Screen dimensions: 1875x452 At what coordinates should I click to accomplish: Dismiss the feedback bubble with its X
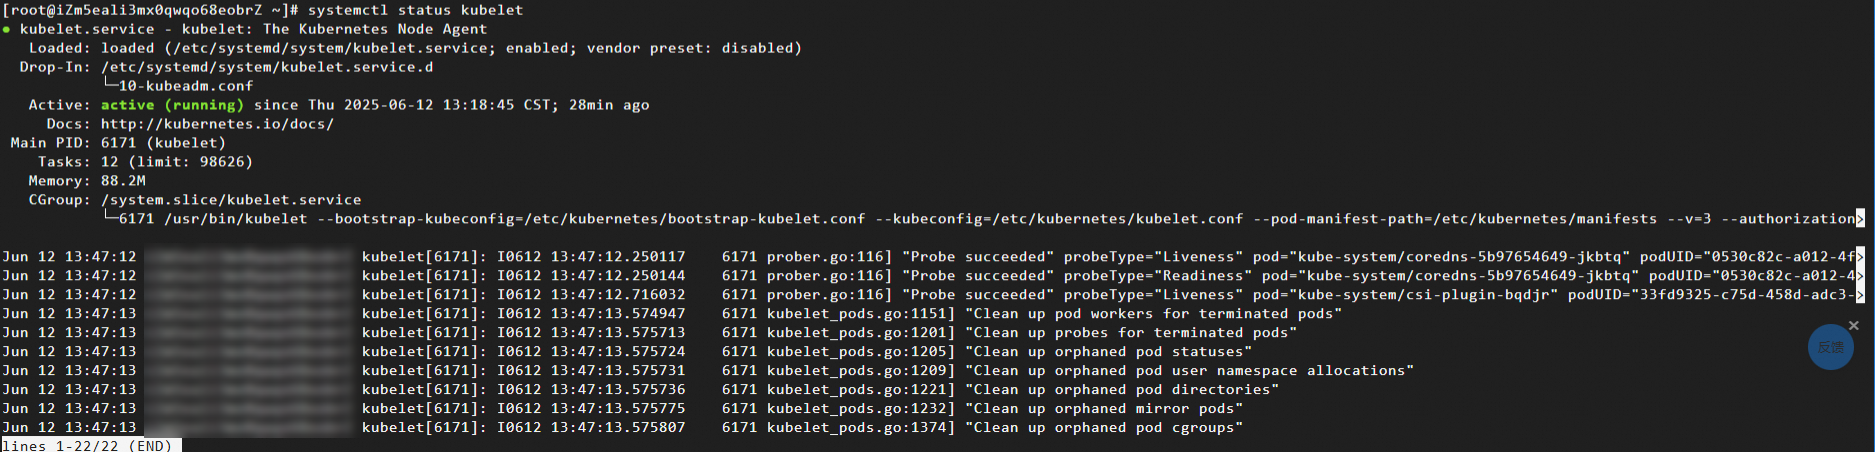pyautogui.click(x=1853, y=325)
